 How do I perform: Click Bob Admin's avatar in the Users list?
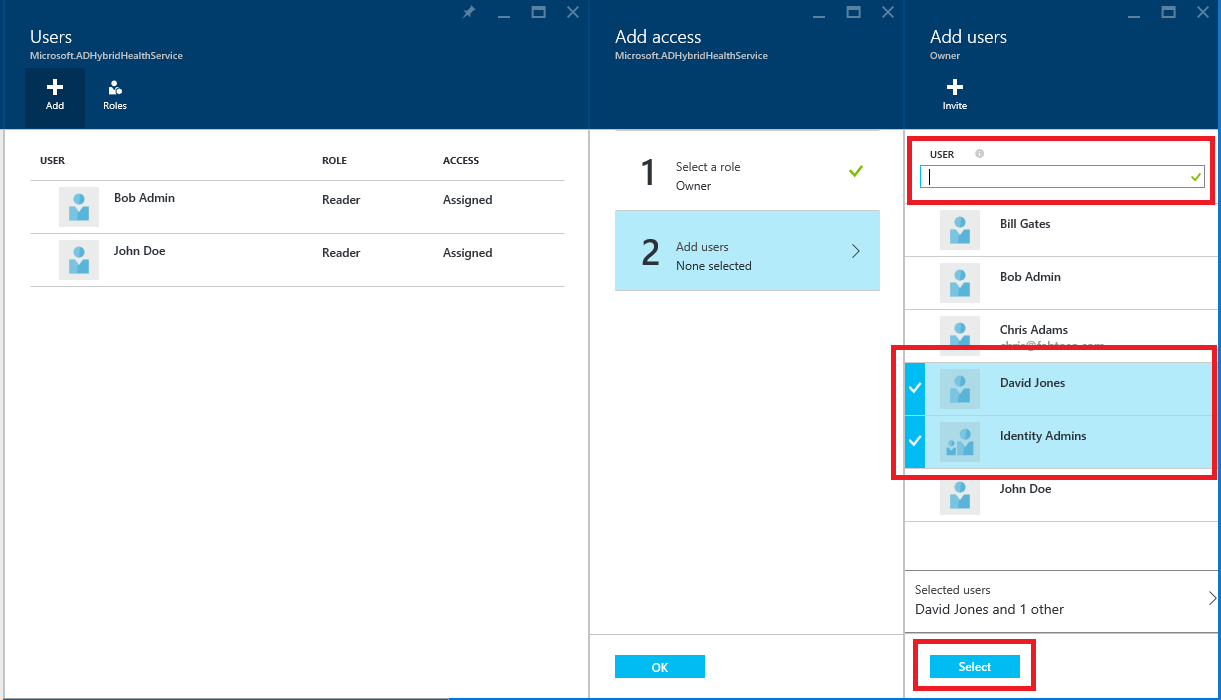[x=79, y=207]
